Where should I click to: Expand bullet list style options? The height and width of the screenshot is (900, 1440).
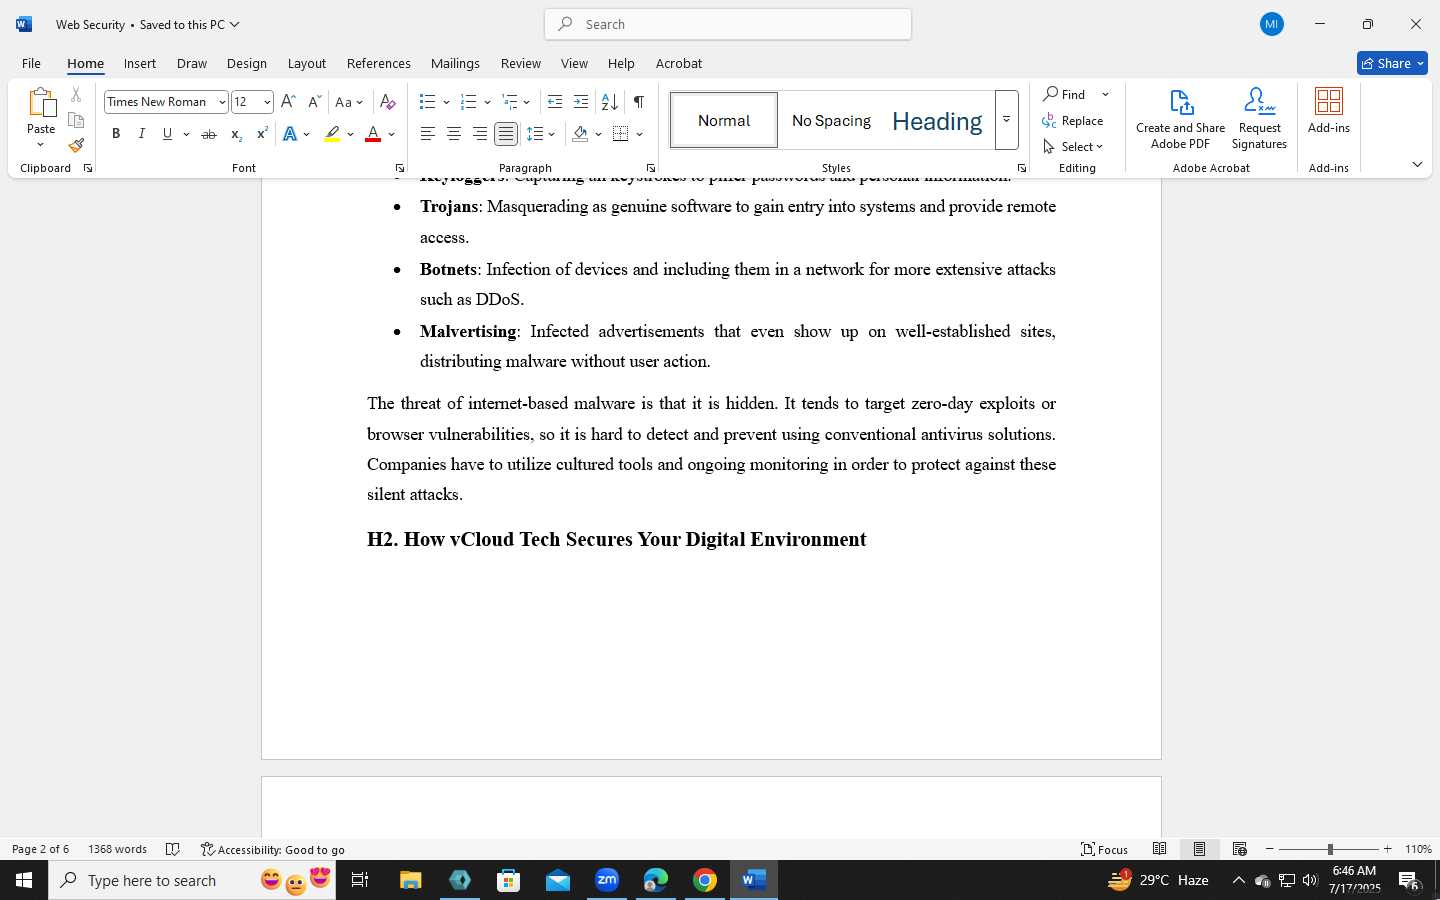(446, 102)
